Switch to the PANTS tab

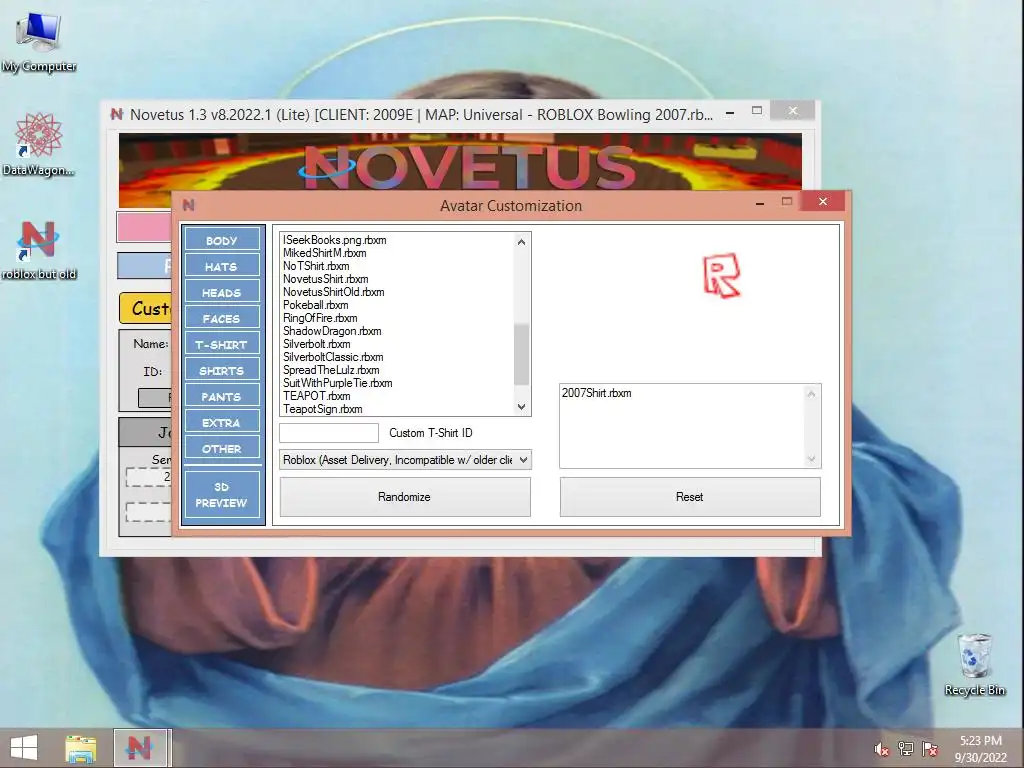pyautogui.click(x=222, y=396)
